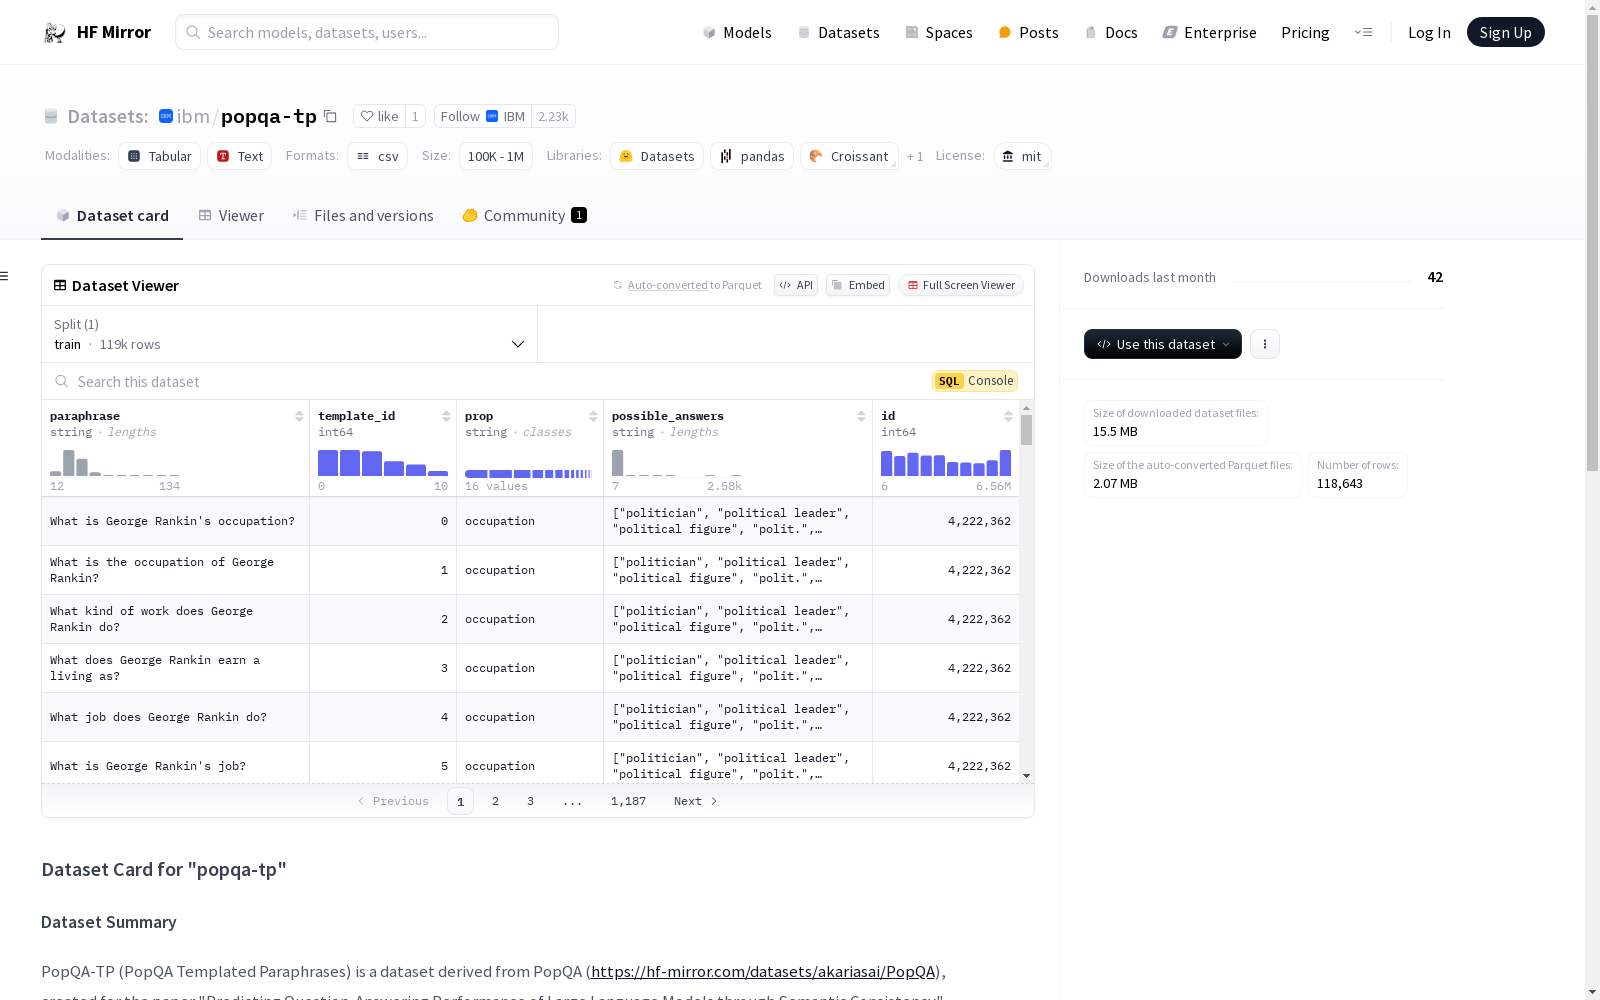Click the 100K - 1M size tag
1600x1000 pixels.
click(496, 156)
